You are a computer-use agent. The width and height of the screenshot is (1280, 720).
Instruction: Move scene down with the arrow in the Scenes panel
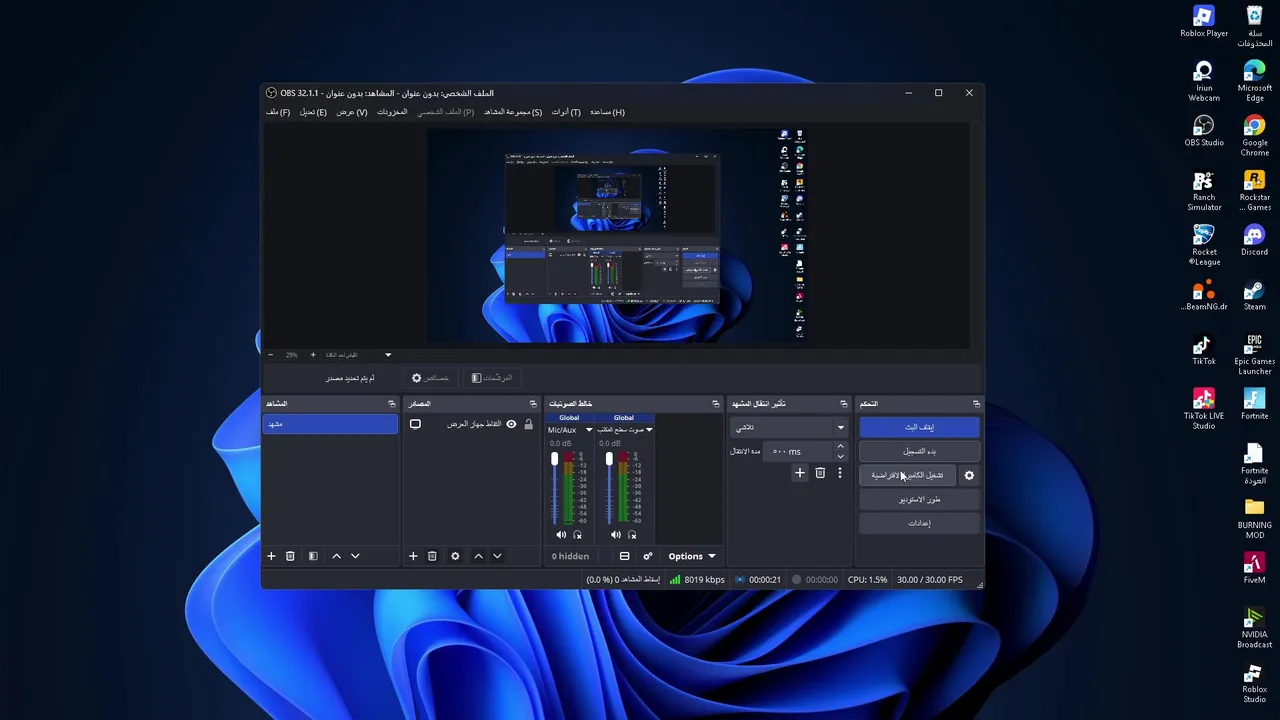(x=355, y=556)
